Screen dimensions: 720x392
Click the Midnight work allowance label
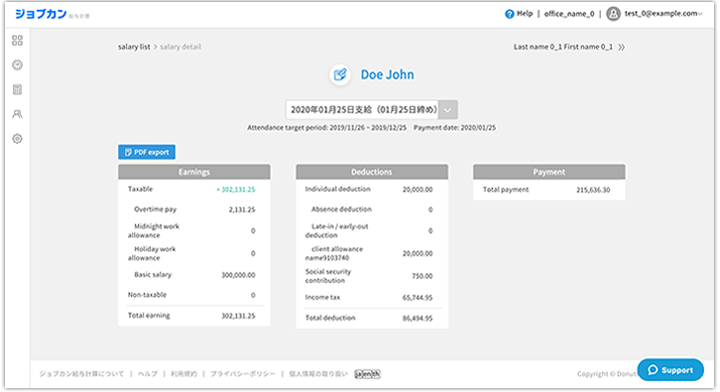click(x=153, y=230)
